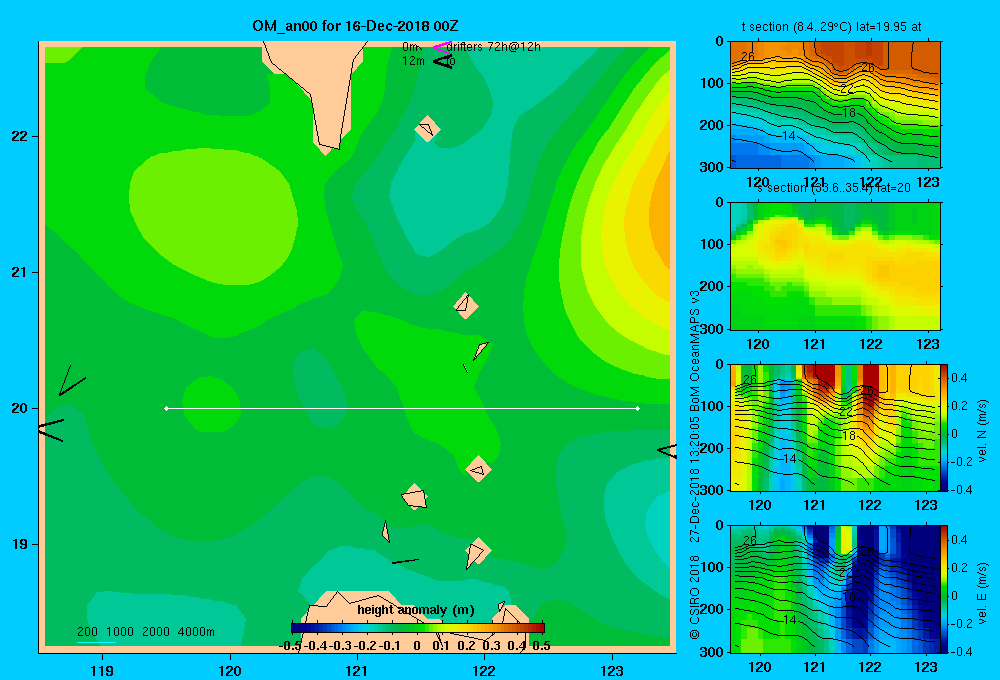
Task: Click longitude label 120 on main map axis
Action: [230, 670]
